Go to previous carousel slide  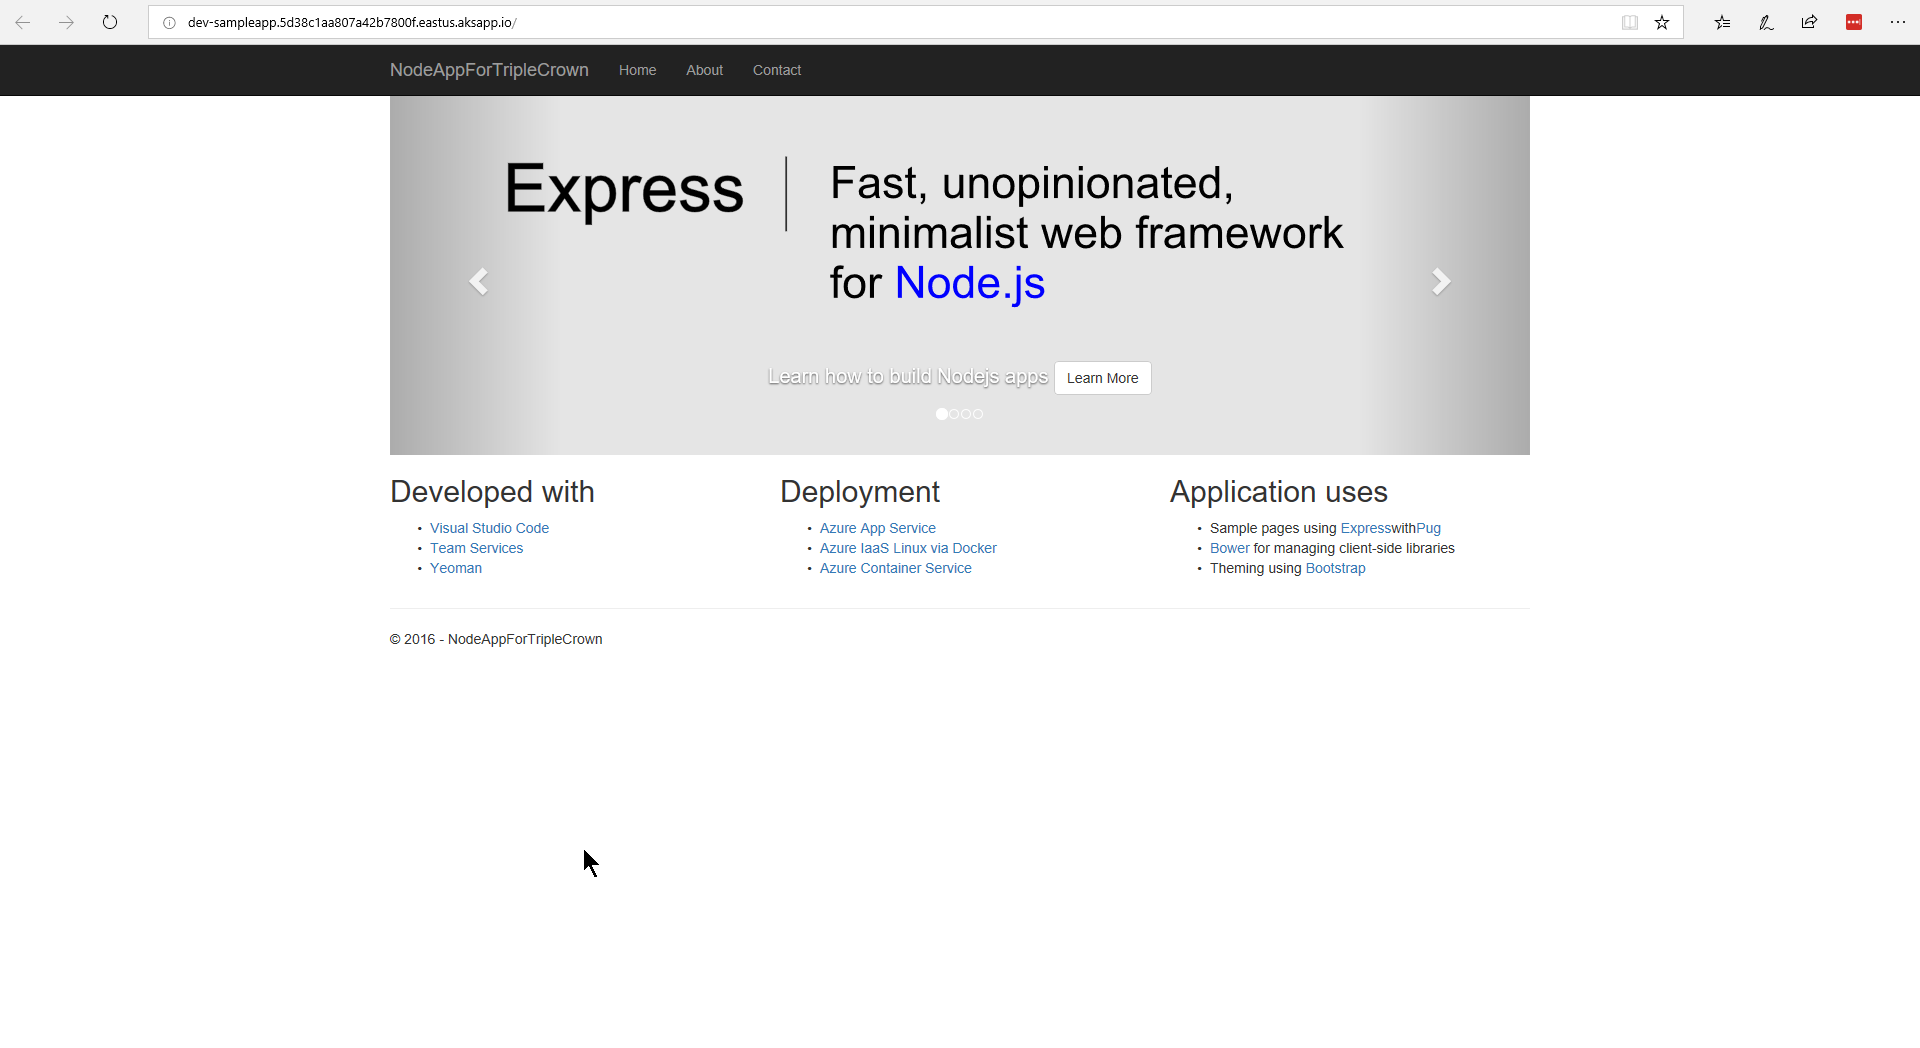pyautogui.click(x=478, y=281)
